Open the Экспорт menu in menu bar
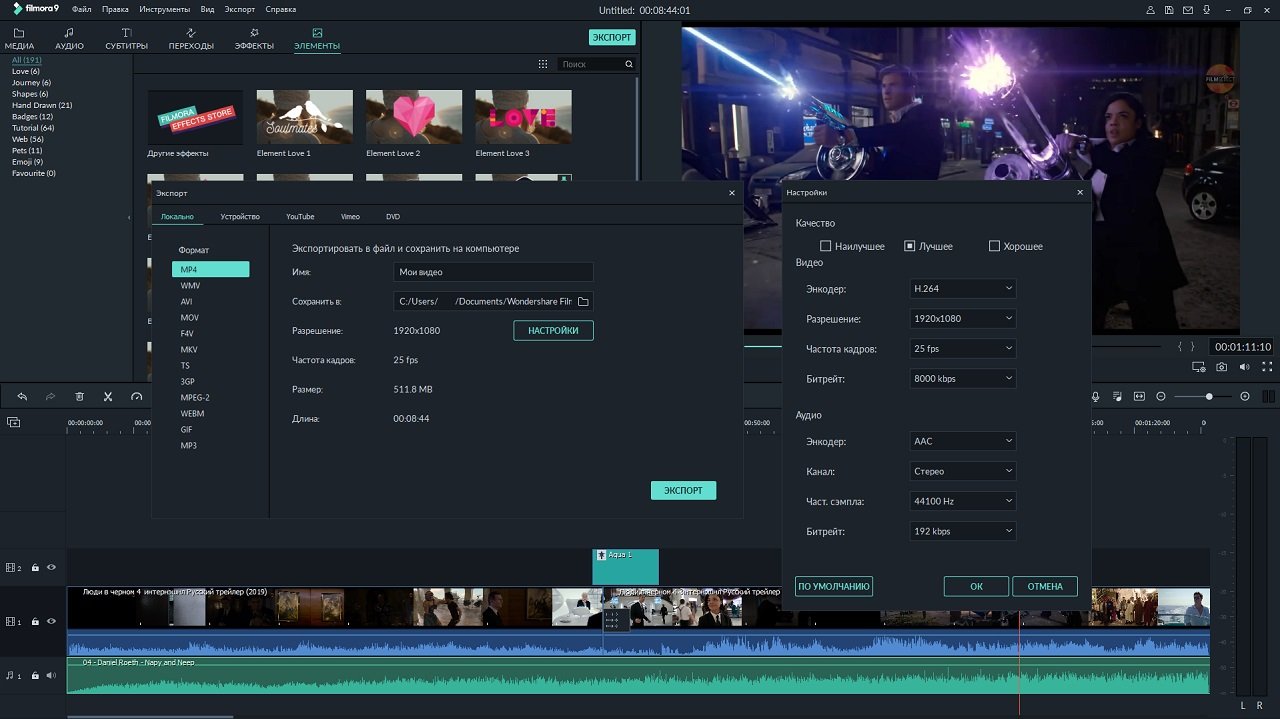 pos(239,9)
